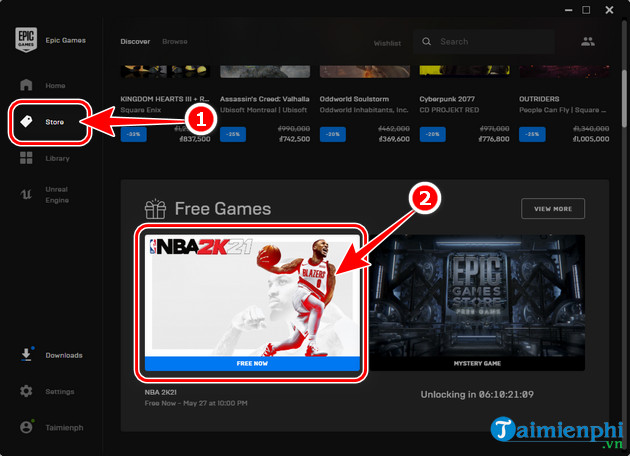Click the -33% discount badge for Kingdom Hearts
Screen dimensions: 630x456
(x=133, y=134)
